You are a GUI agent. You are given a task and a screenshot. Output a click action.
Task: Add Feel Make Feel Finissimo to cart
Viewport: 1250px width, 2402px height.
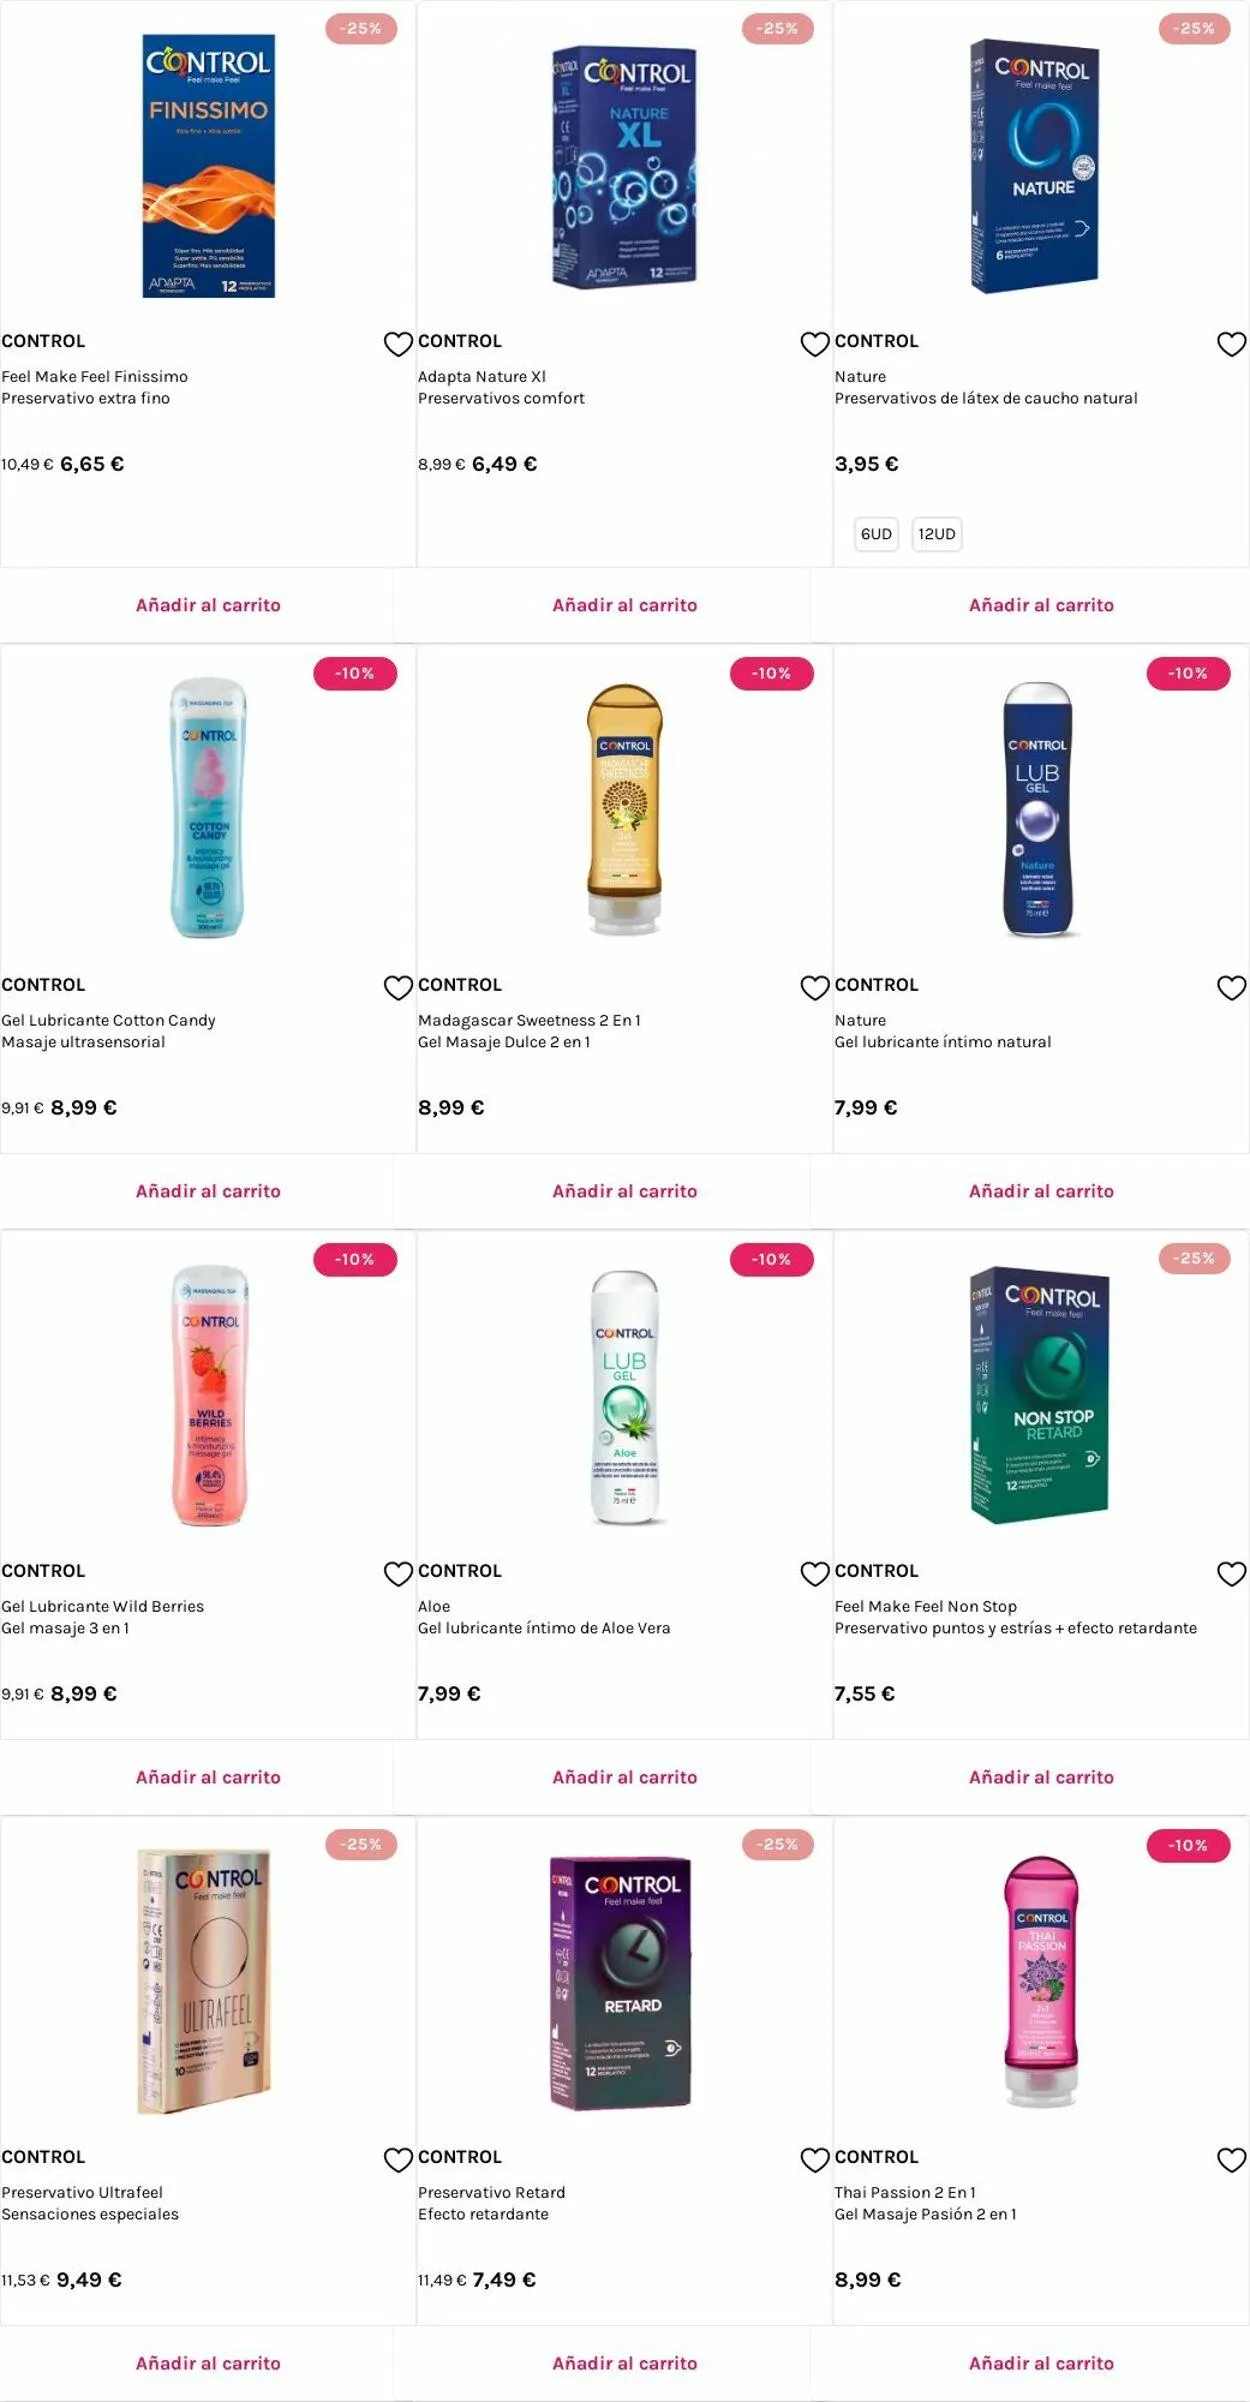(208, 605)
